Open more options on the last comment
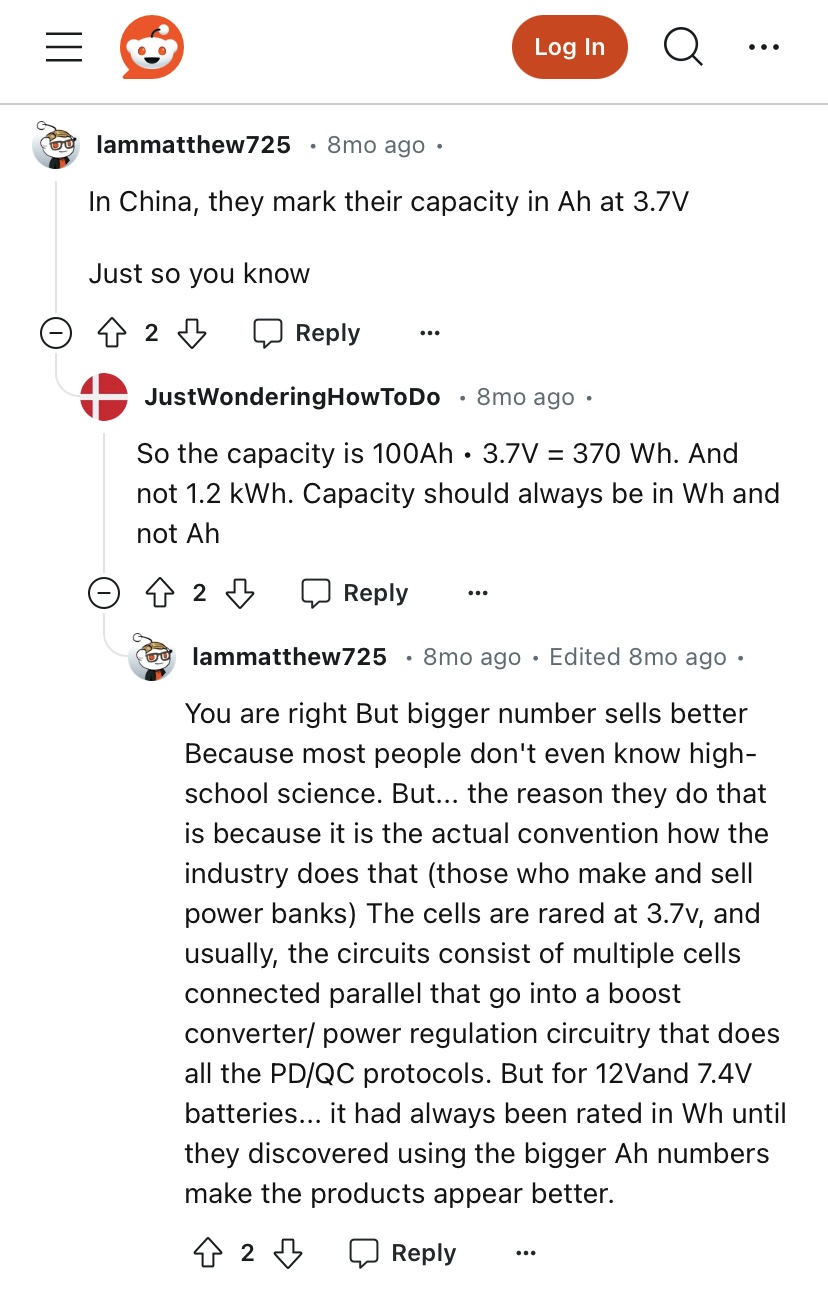The image size is (828, 1301). 526,1253
